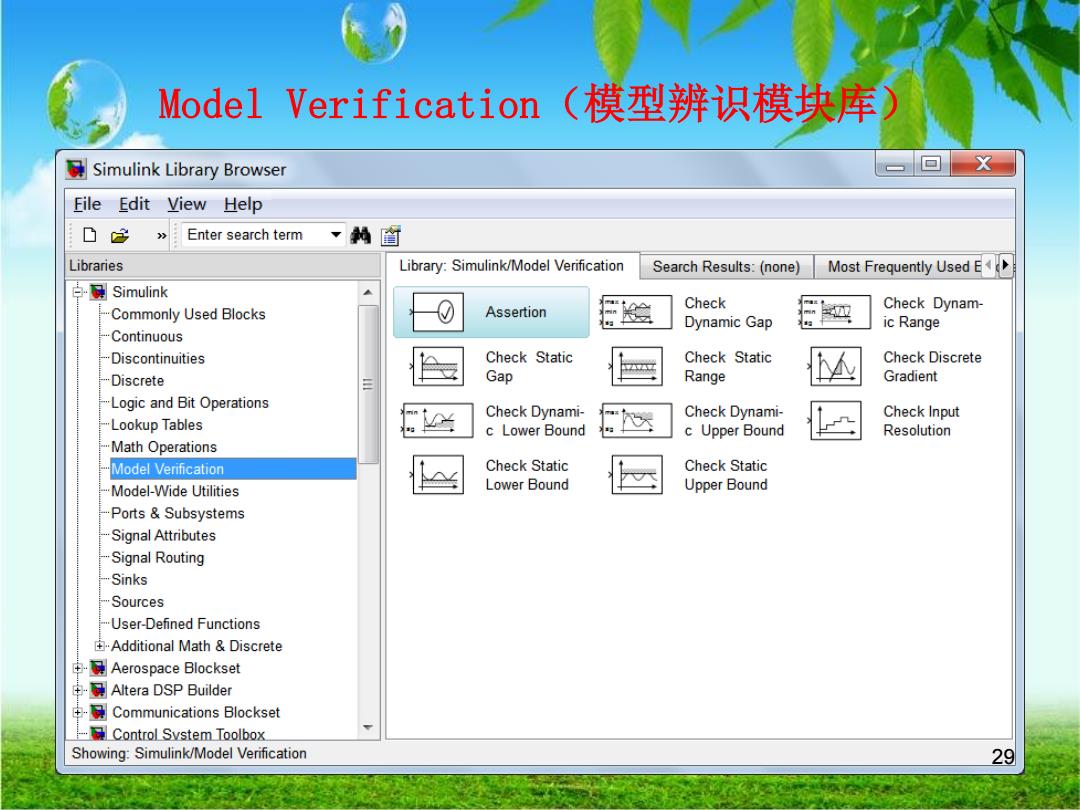Expand the Additional Math & Discrete node

click(100, 646)
